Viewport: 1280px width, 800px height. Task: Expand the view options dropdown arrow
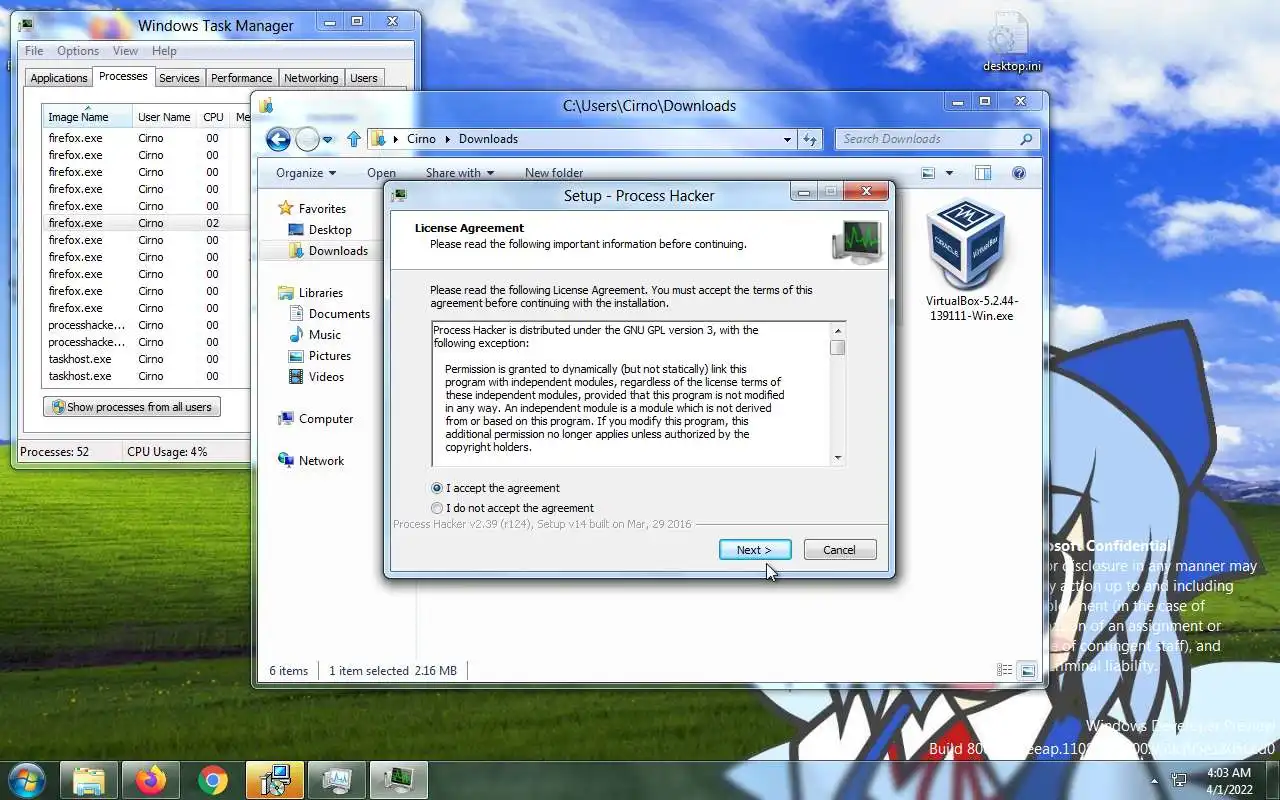[949, 173]
